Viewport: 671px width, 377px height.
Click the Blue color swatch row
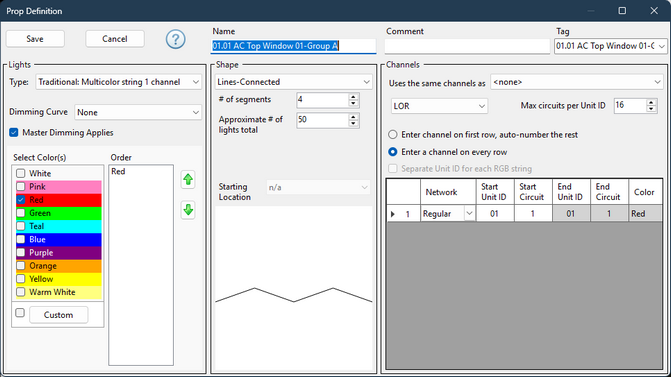tap(59, 239)
